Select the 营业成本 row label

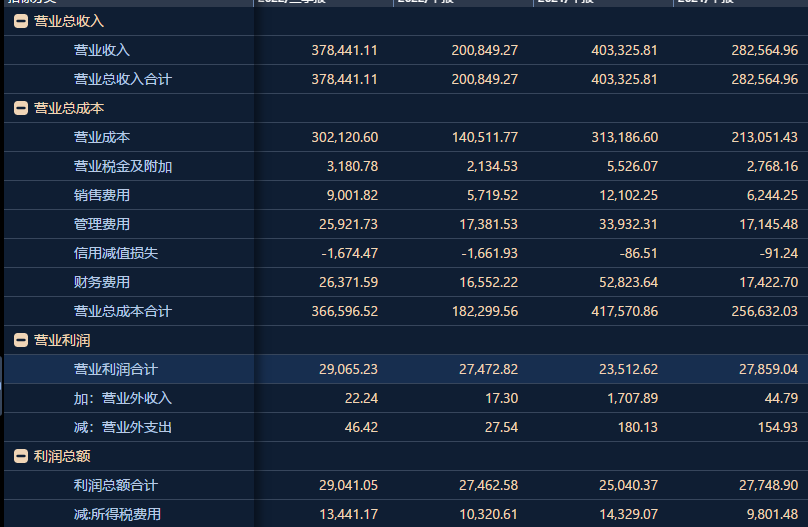coord(102,137)
